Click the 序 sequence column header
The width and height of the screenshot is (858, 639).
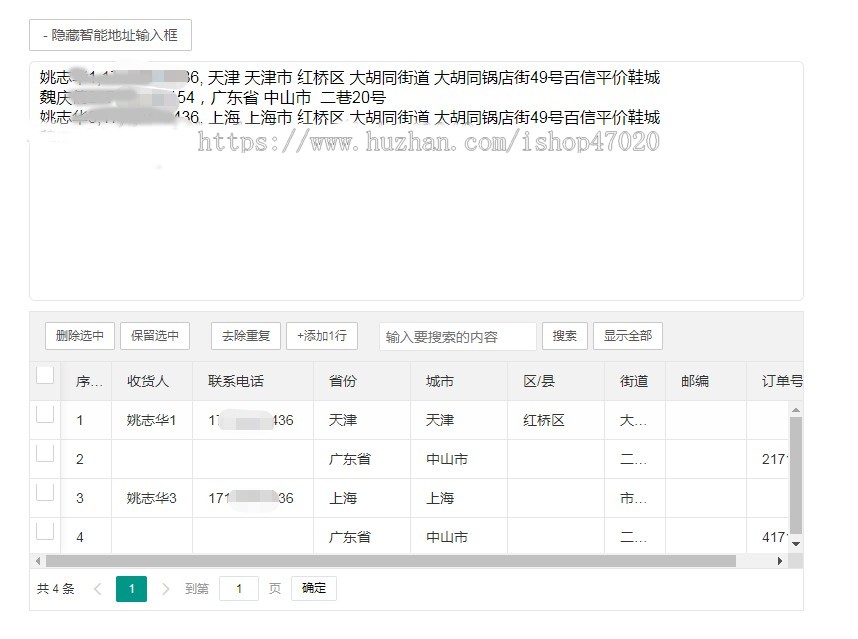(x=86, y=381)
